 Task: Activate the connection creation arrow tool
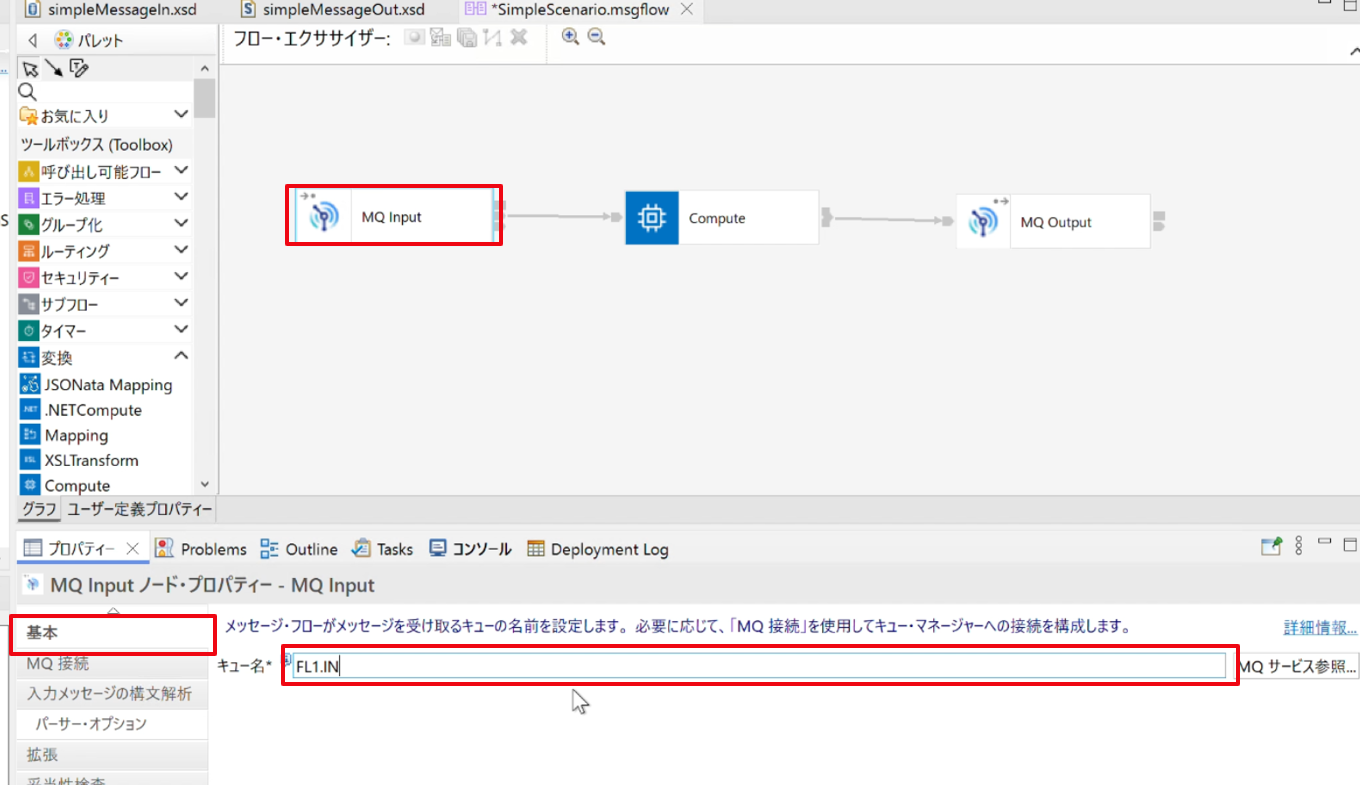click(x=53, y=68)
